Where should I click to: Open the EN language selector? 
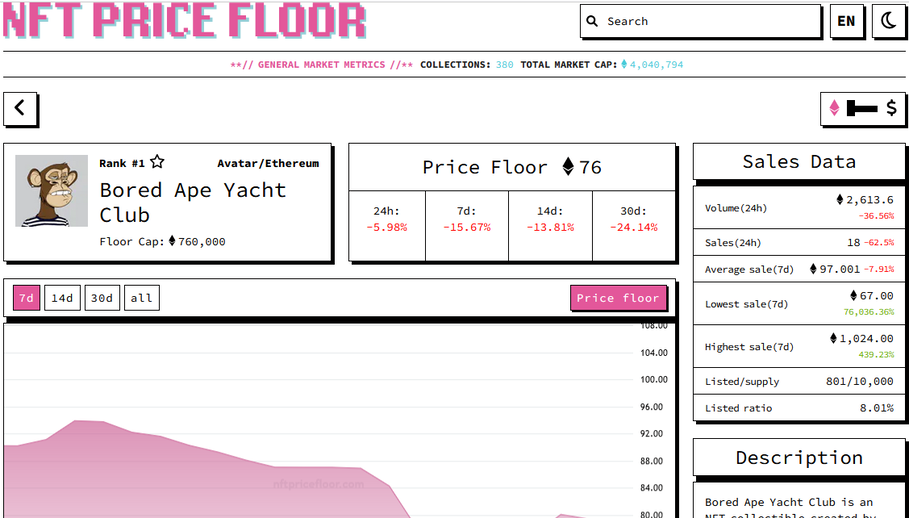point(846,21)
